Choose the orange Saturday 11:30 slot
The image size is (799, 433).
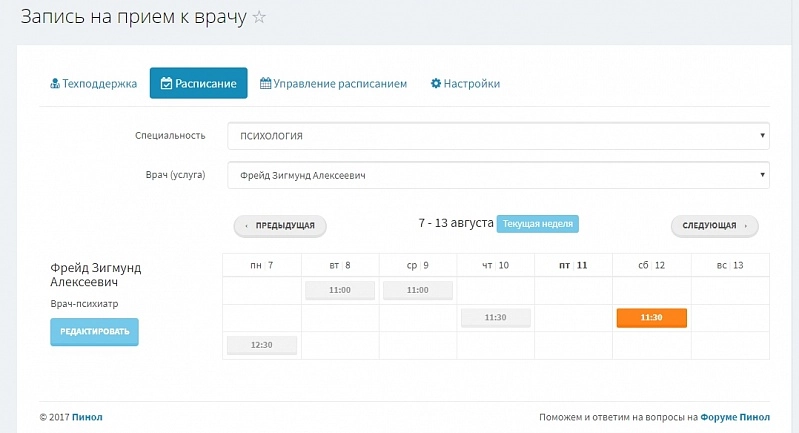[x=651, y=318]
